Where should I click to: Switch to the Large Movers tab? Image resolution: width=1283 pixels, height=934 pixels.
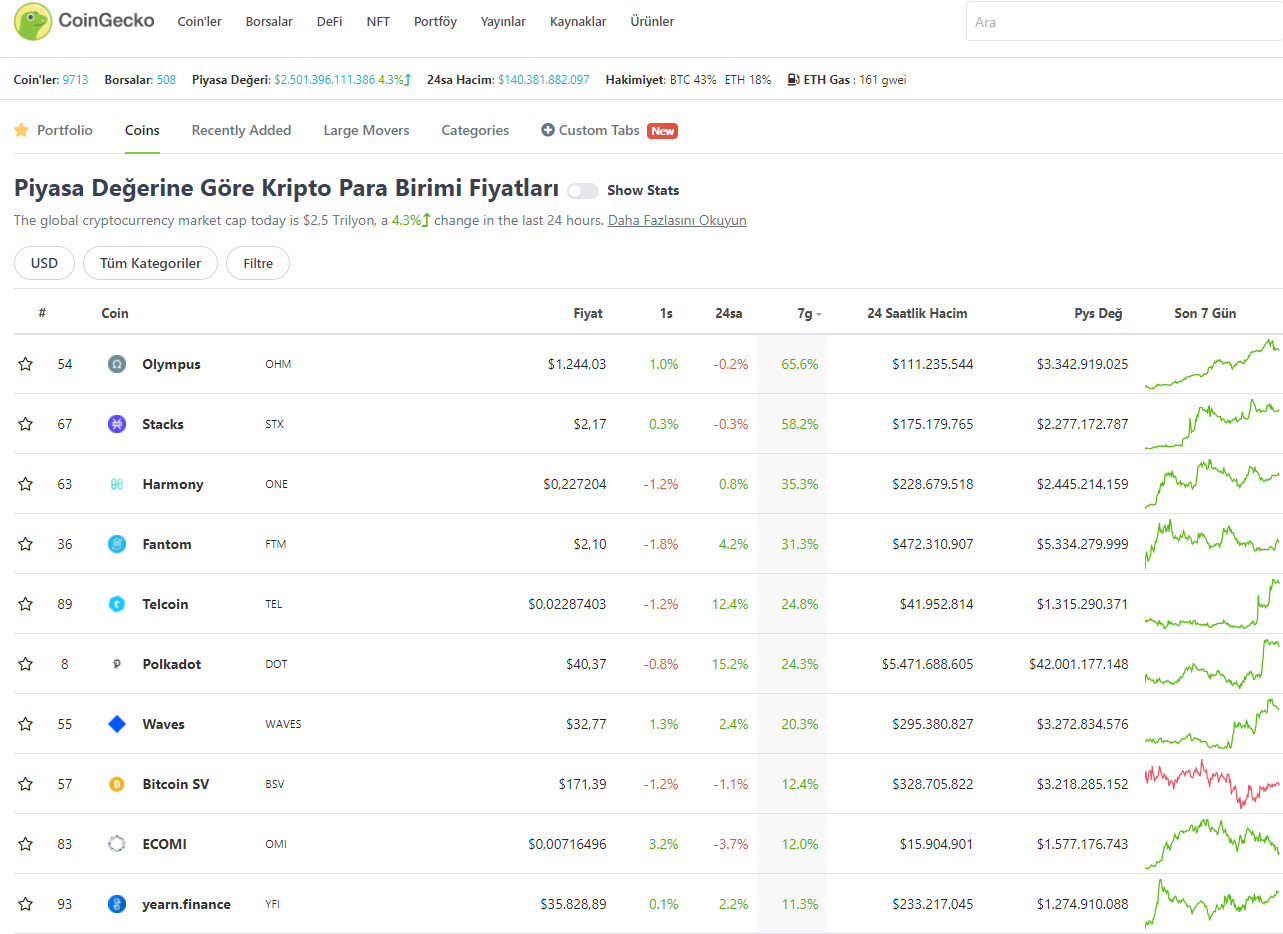[366, 130]
